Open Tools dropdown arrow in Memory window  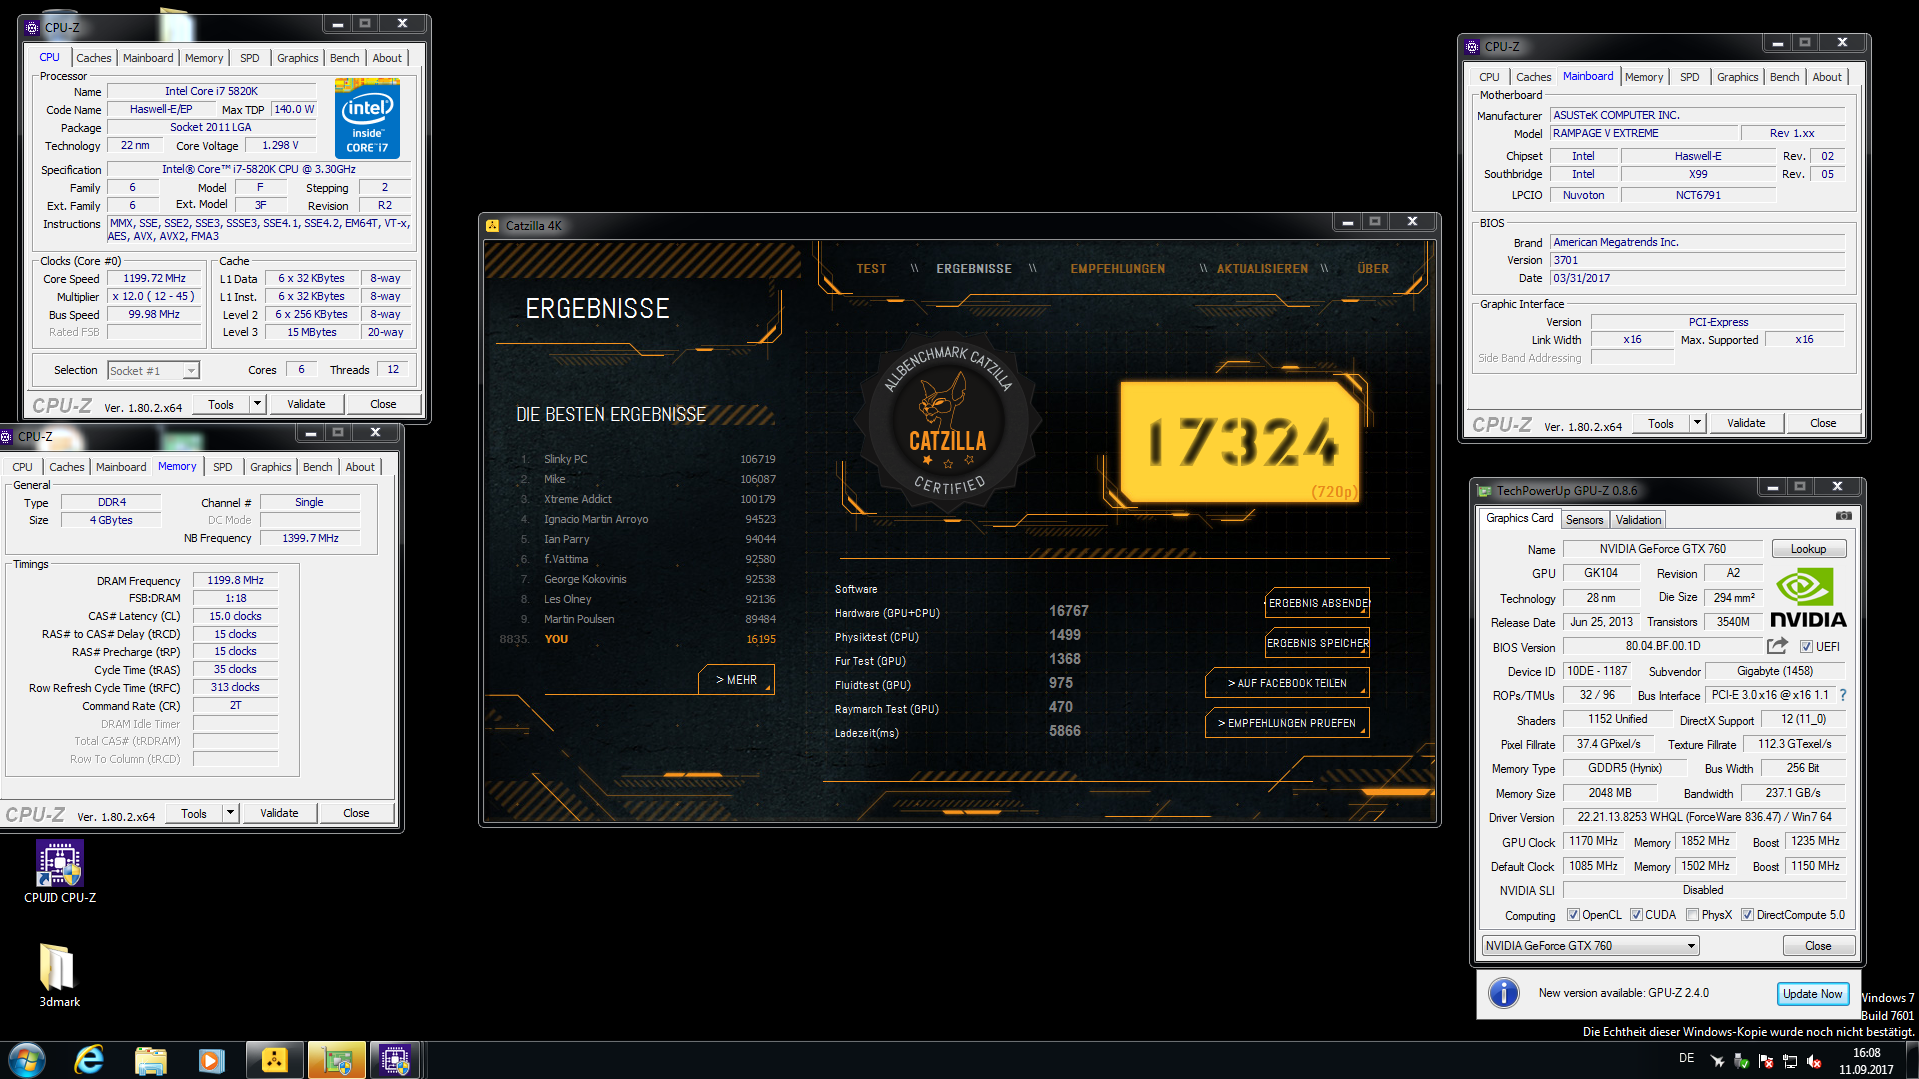click(230, 813)
